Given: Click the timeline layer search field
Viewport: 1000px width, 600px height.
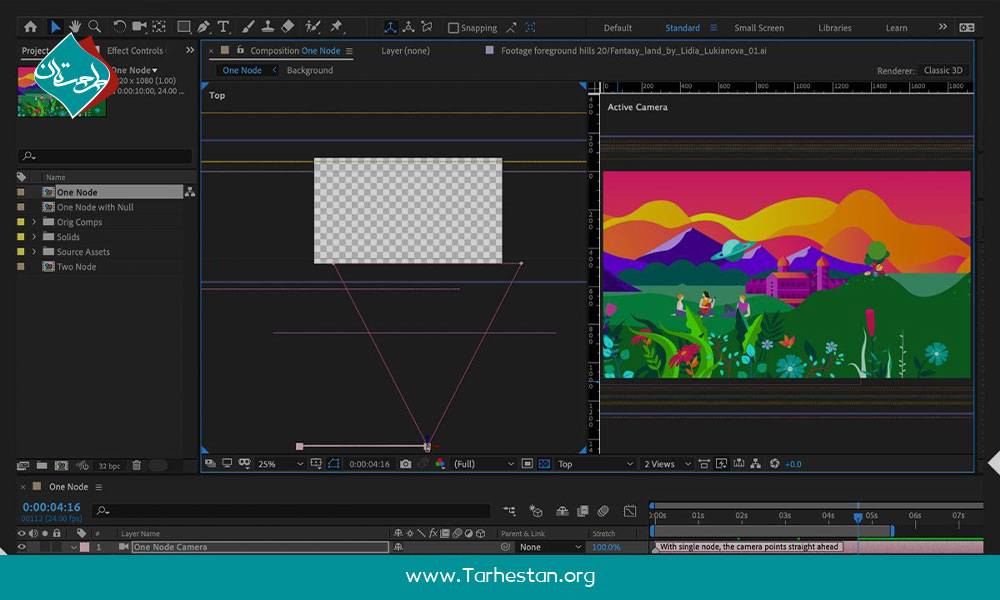Looking at the screenshot, I should [291, 511].
